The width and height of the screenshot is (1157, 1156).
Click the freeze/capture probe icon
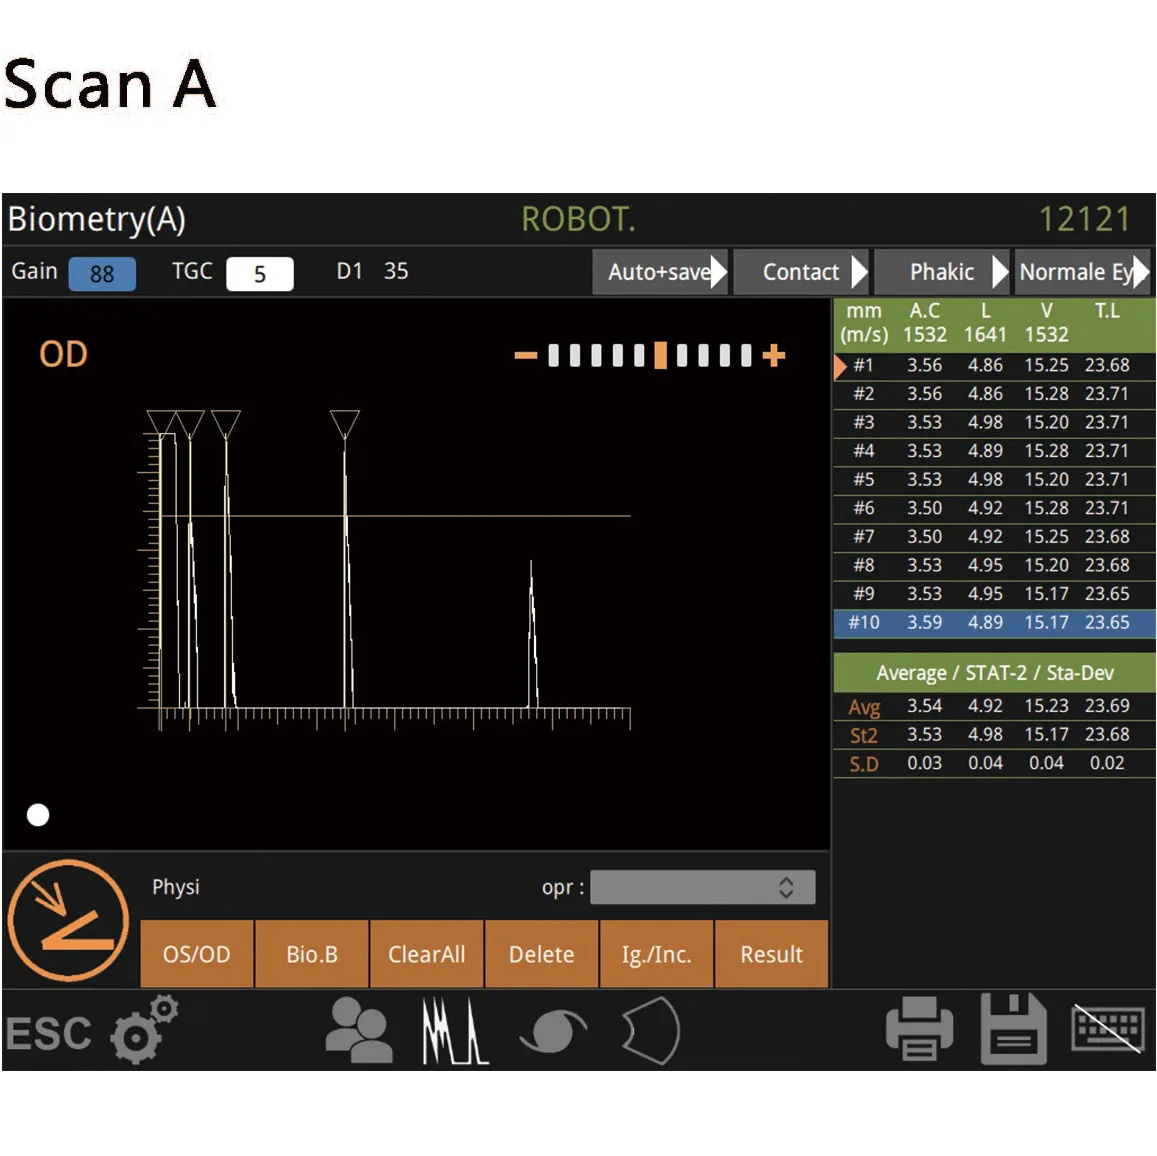(x=67, y=920)
